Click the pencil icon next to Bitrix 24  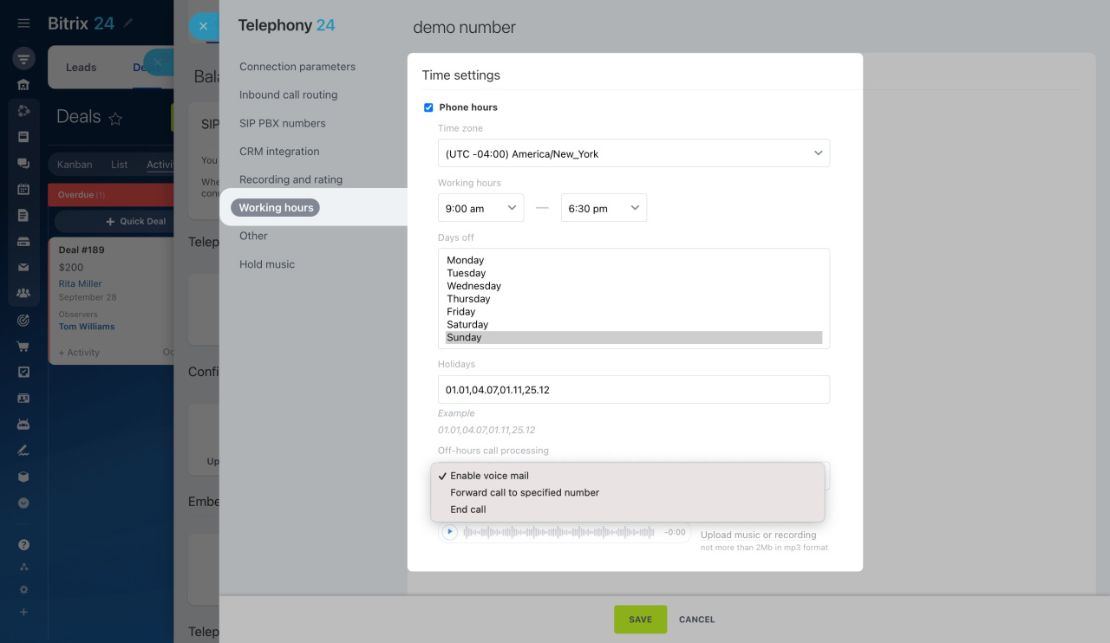click(x=128, y=23)
